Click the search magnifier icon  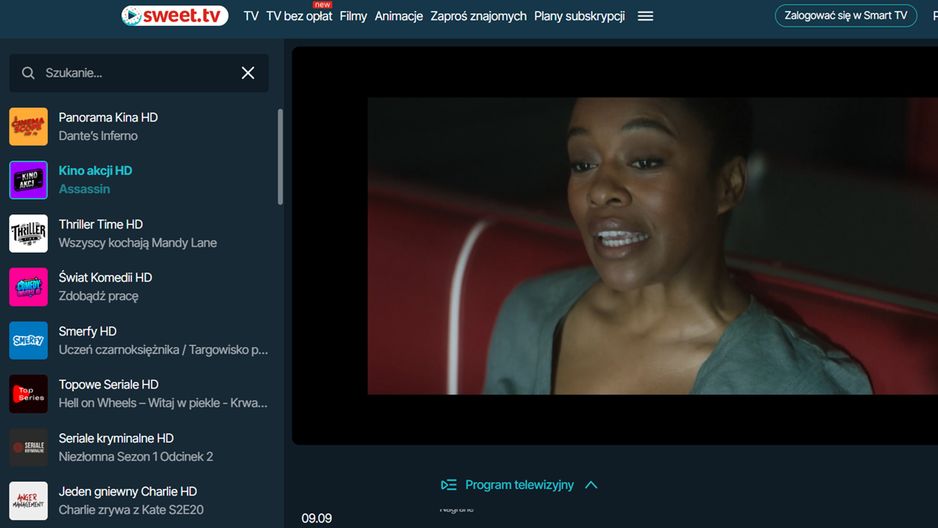[28, 73]
